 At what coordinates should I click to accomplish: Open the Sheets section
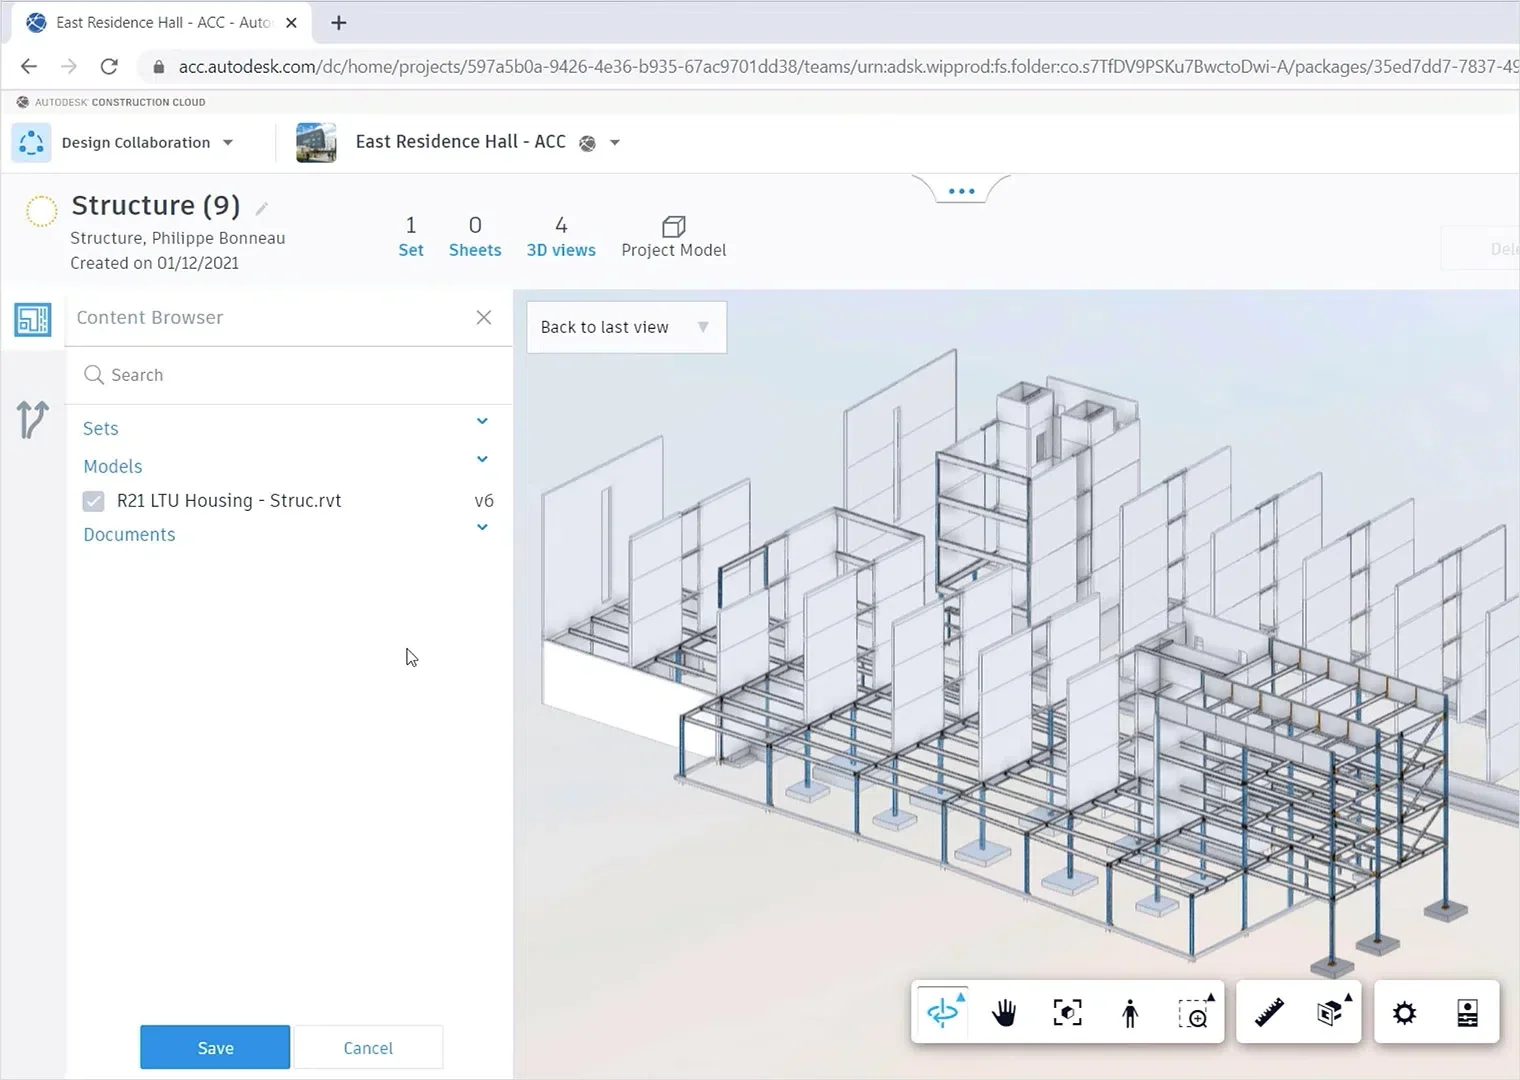click(475, 236)
